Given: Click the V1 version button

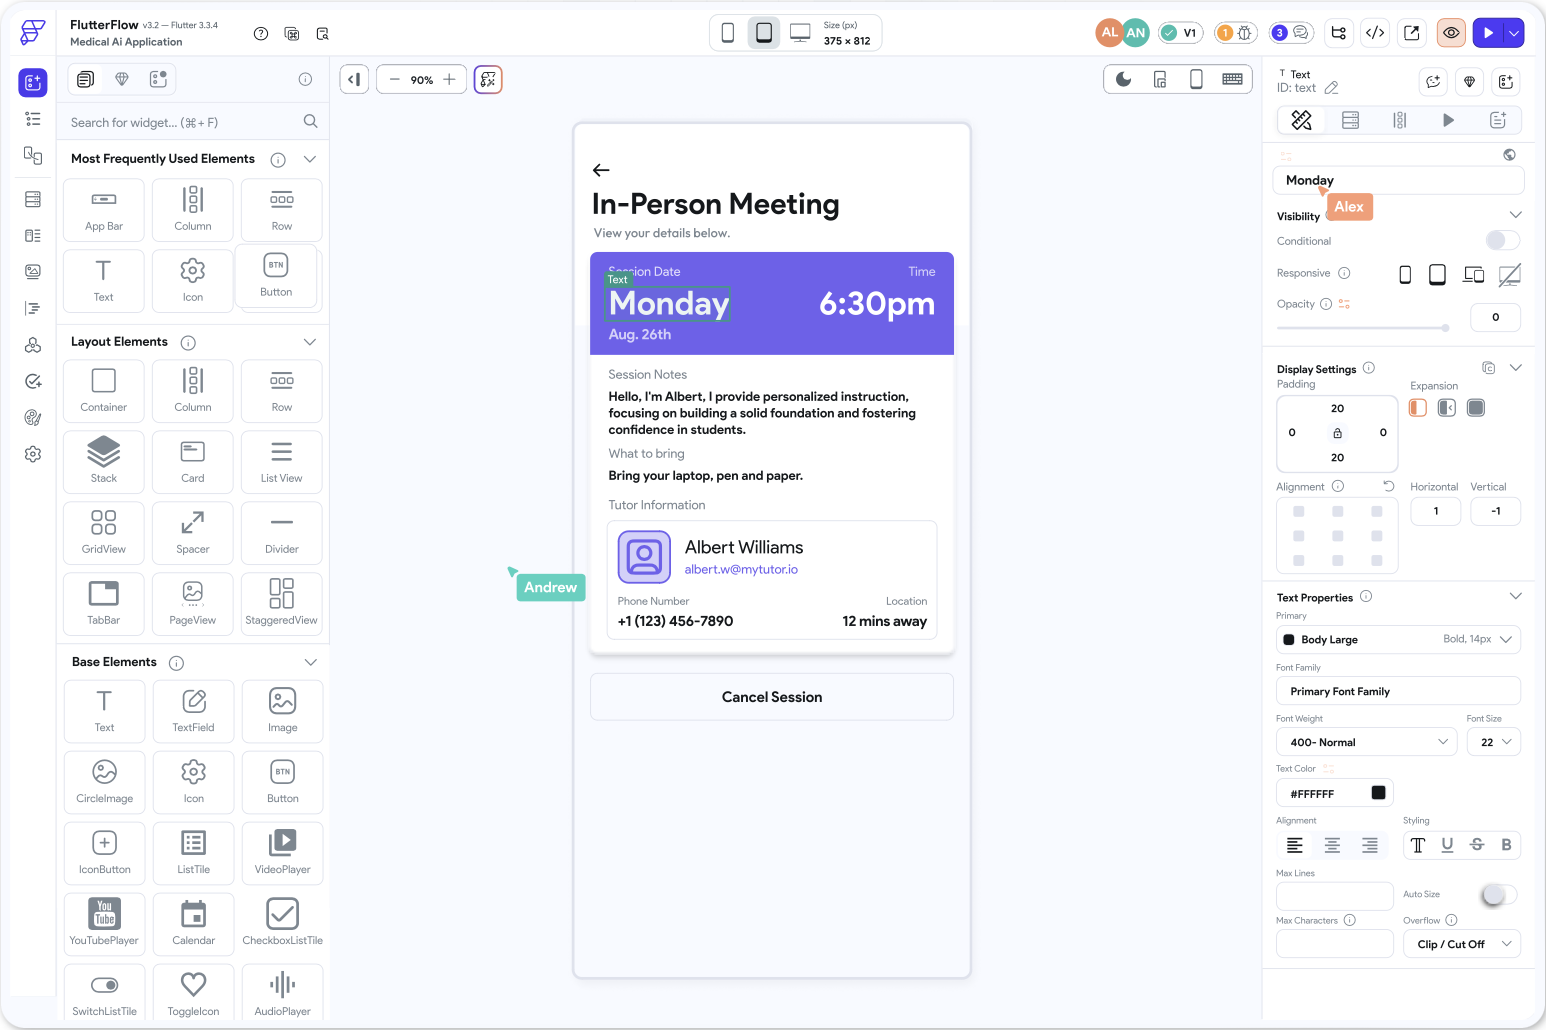Looking at the screenshot, I should [x=1180, y=33].
